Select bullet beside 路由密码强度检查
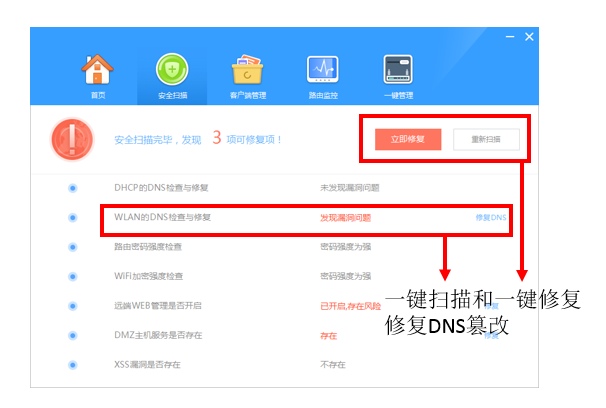The image size is (606, 408). [73, 246]
